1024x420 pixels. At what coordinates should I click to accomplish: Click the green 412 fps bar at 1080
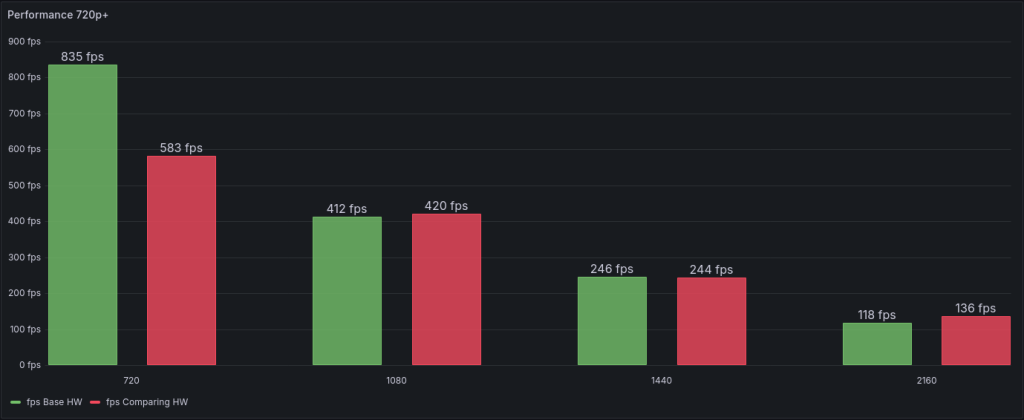point(347,290)
